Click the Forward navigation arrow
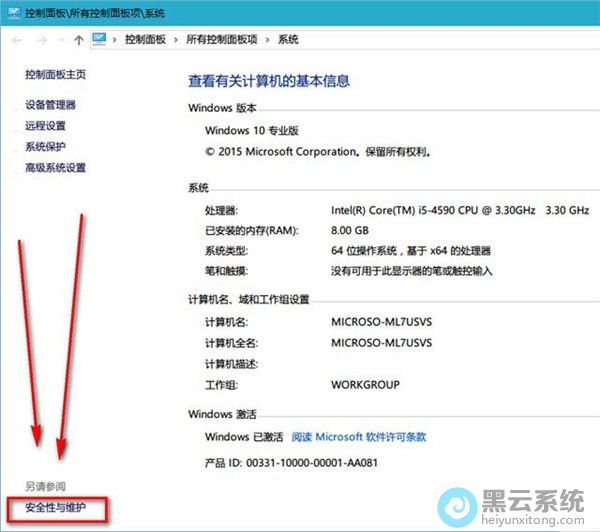Screen dimensions: 600x532 [x=41, y=40]
